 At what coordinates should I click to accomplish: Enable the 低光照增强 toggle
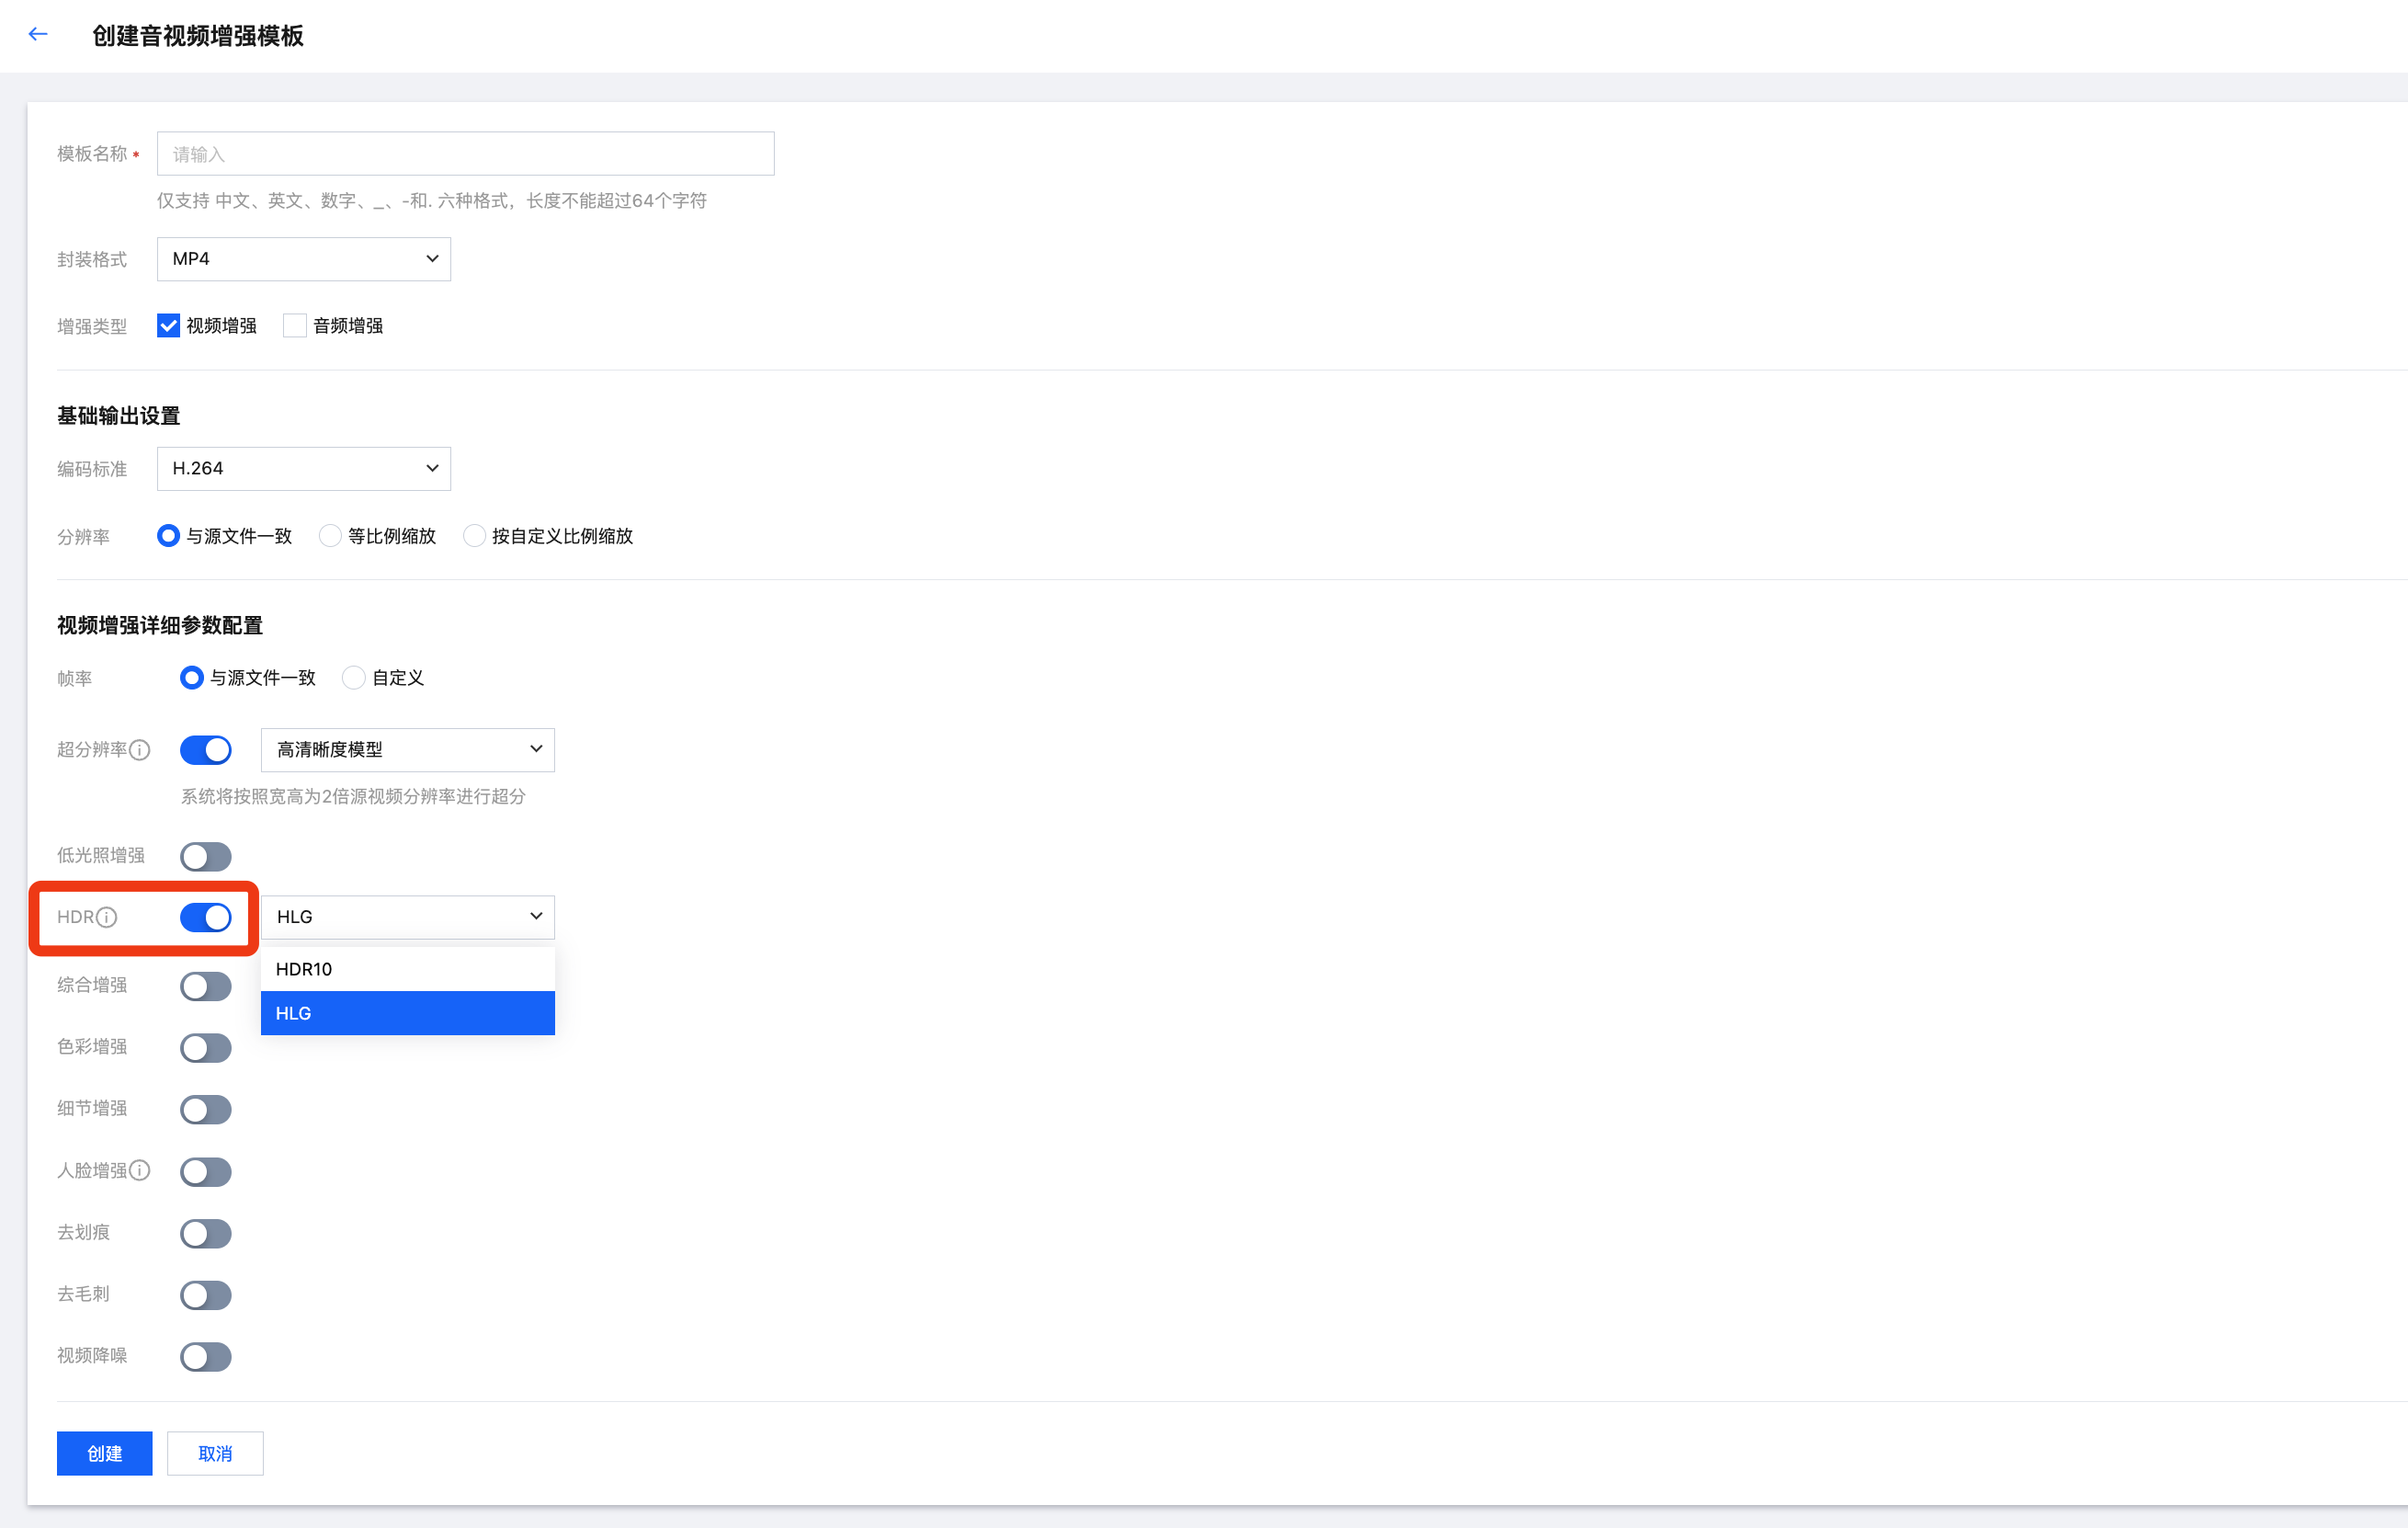click(206, 856)
